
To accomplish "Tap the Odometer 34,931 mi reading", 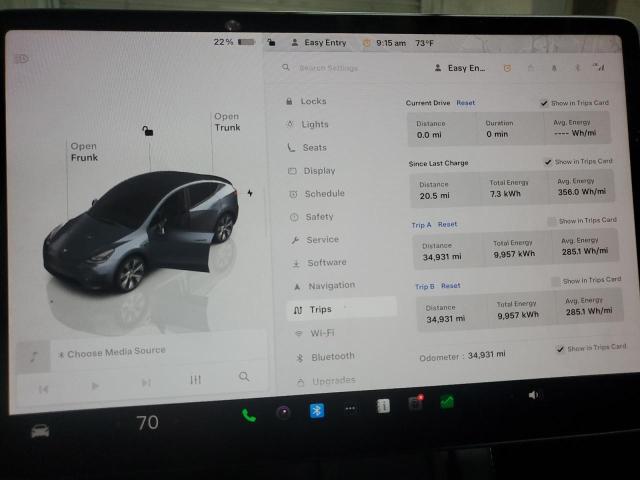I will click(x=462, y=356).
